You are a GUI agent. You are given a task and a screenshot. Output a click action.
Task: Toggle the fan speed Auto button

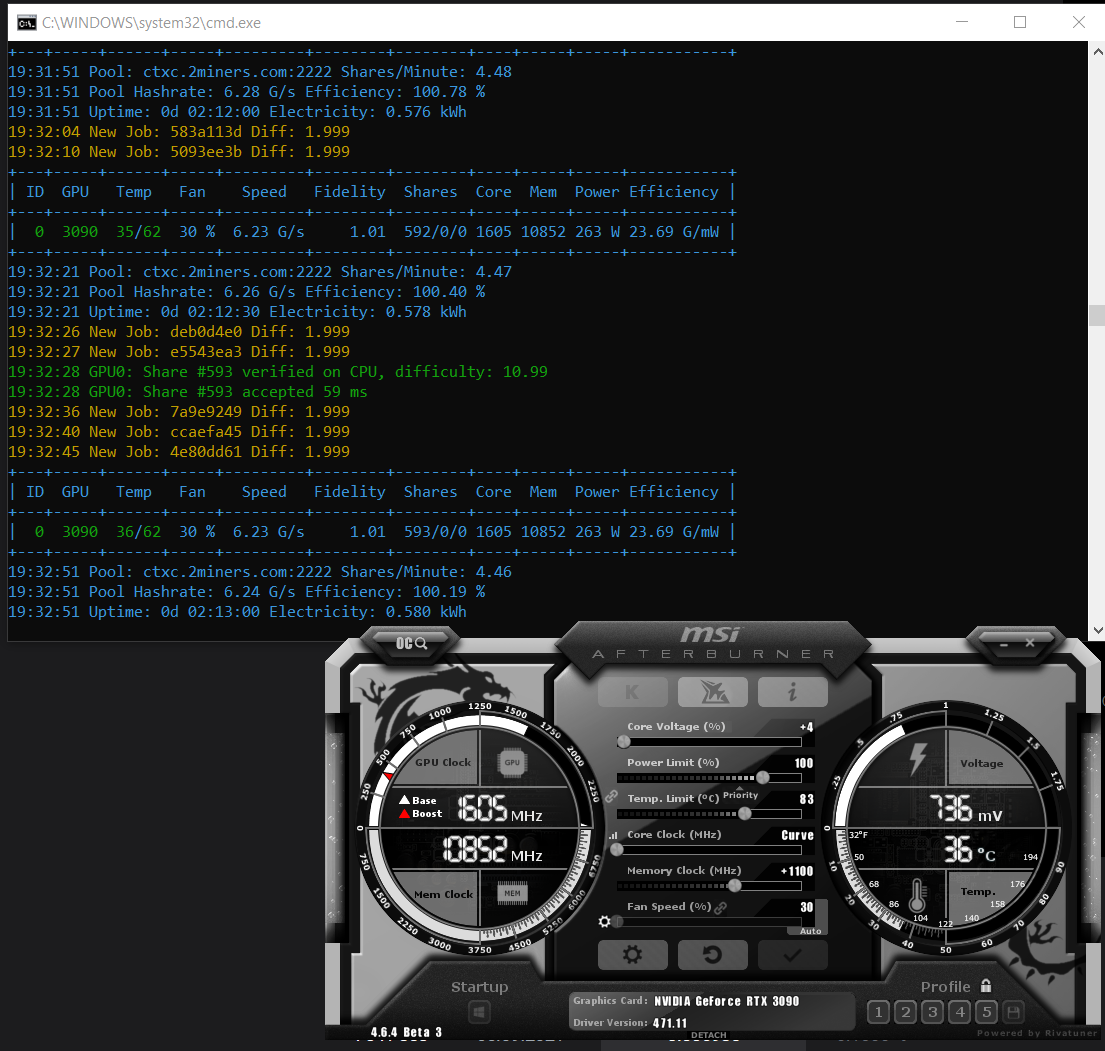click(x=810, y=931)
